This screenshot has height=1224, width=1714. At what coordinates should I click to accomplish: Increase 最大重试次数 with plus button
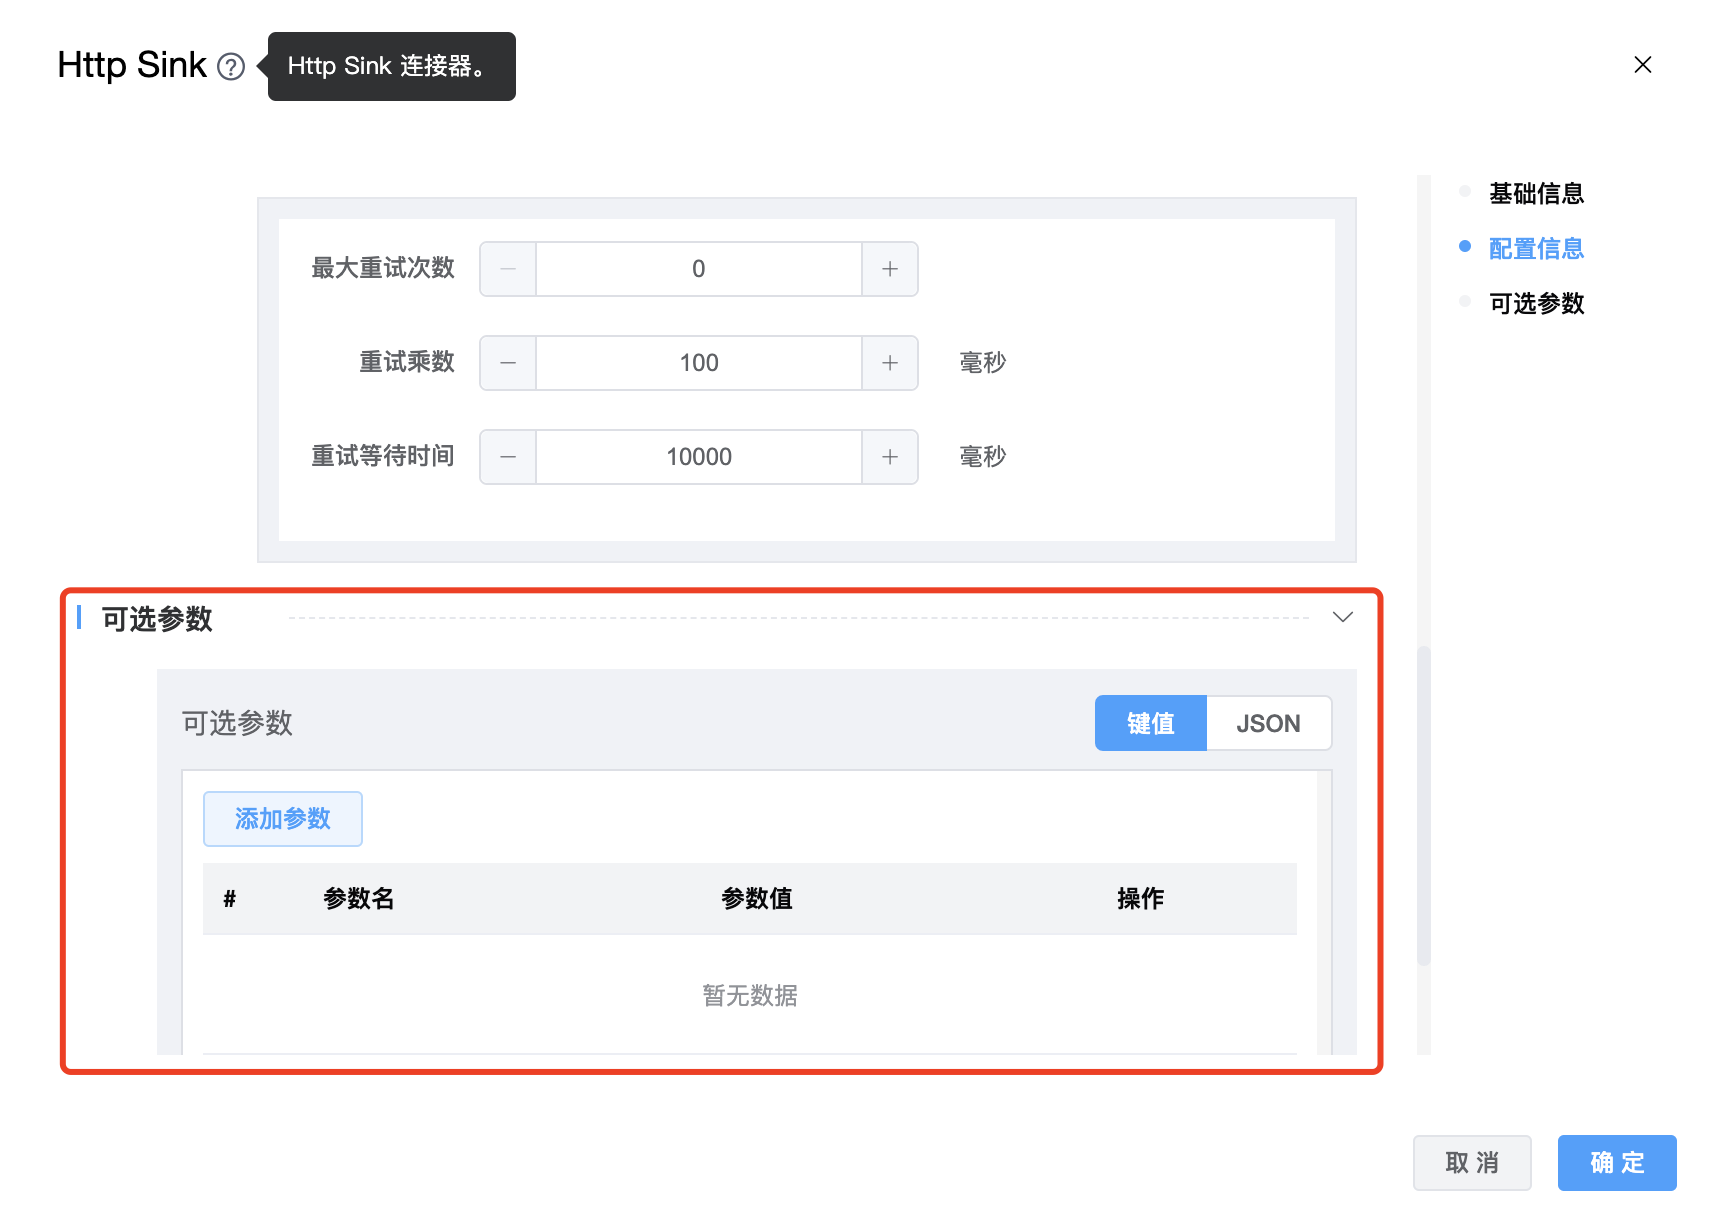[890, 269]
